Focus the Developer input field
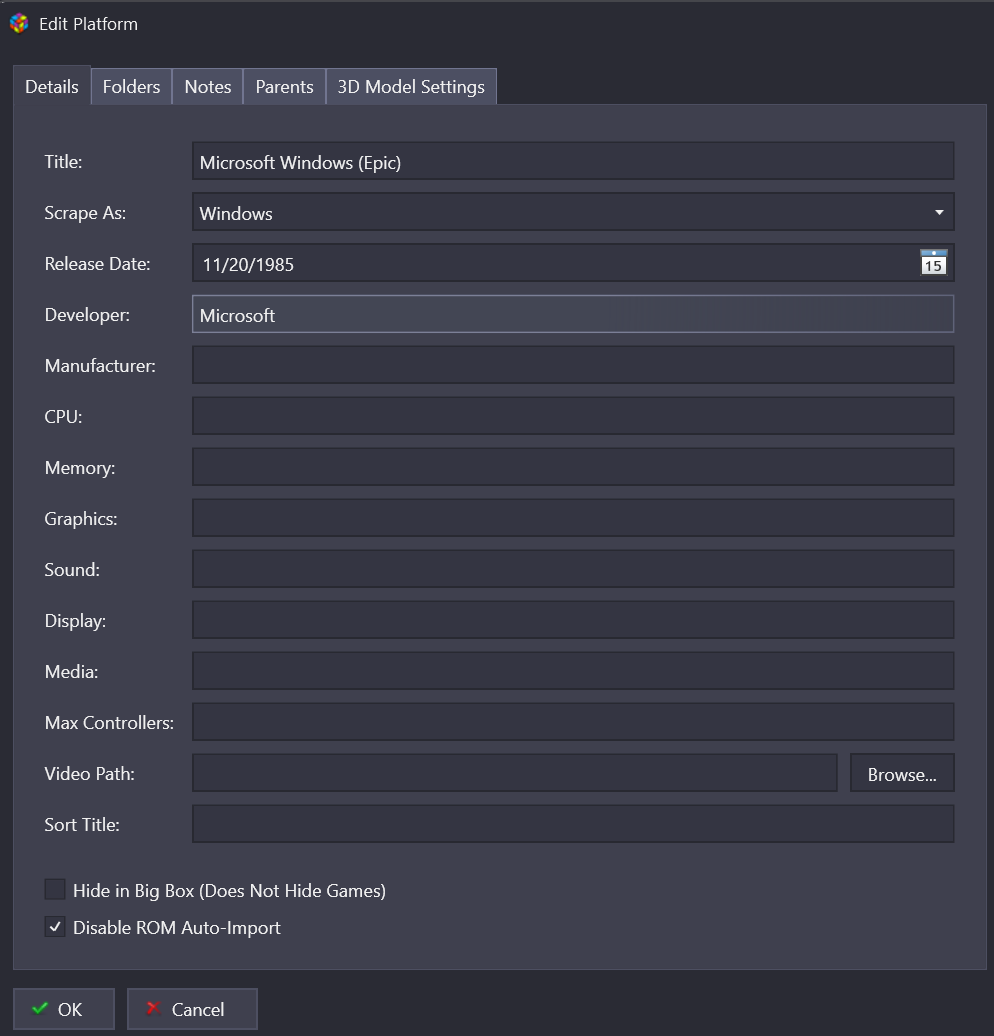Image resolution: width=994 pixels, height=1036 pixels. tap(572, 315)
